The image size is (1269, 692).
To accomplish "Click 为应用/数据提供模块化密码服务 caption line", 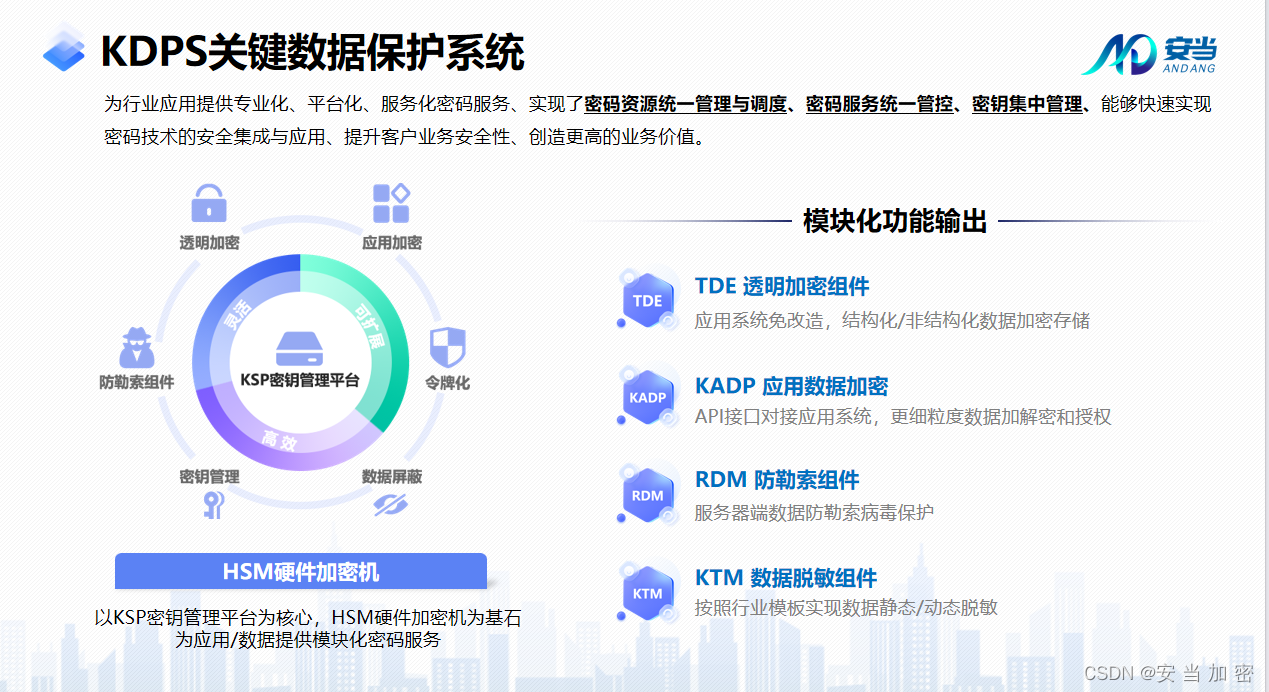I will point(307,640).
